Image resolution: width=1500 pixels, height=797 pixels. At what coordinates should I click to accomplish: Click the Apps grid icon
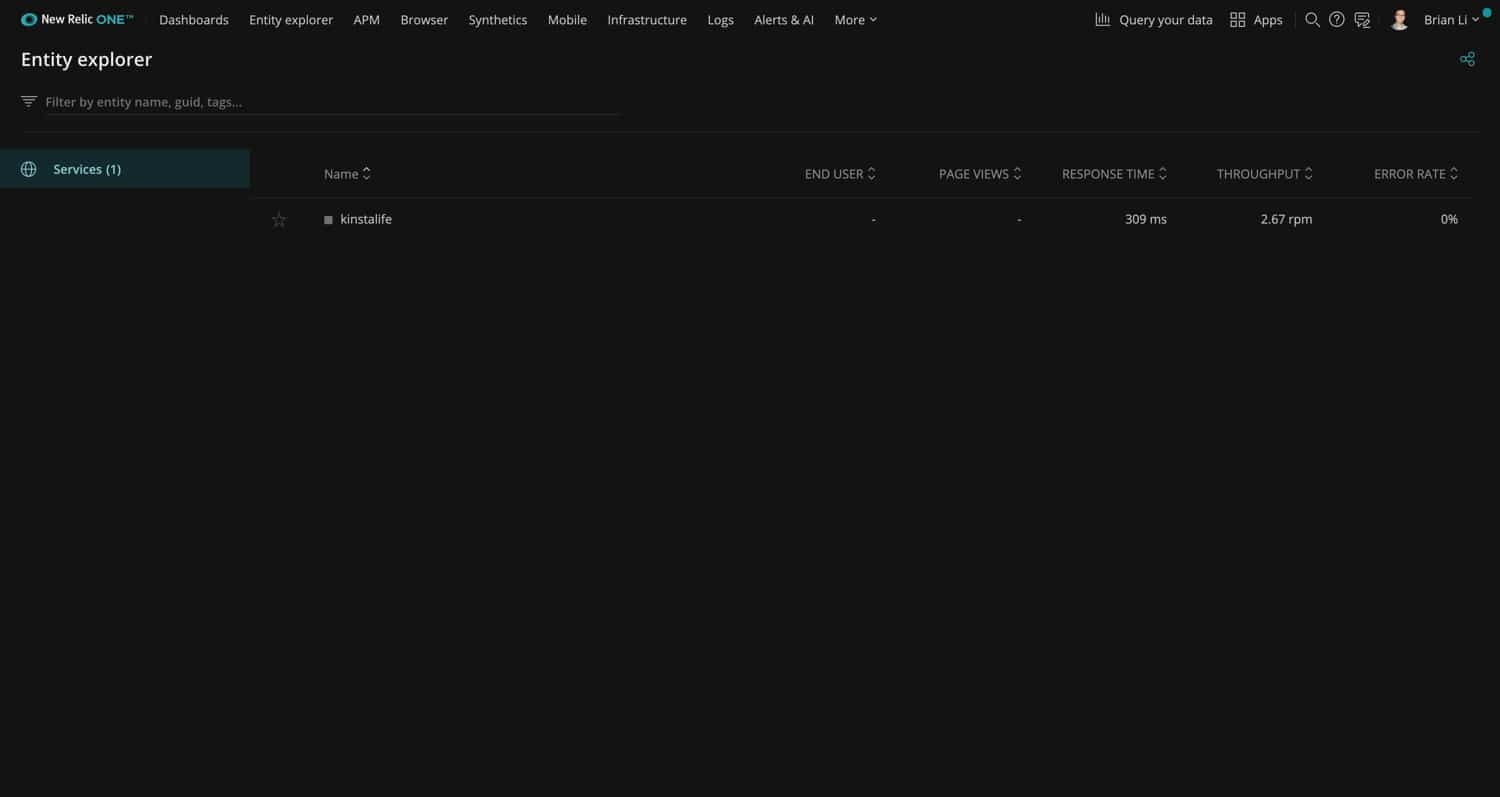pos(1238,20)
